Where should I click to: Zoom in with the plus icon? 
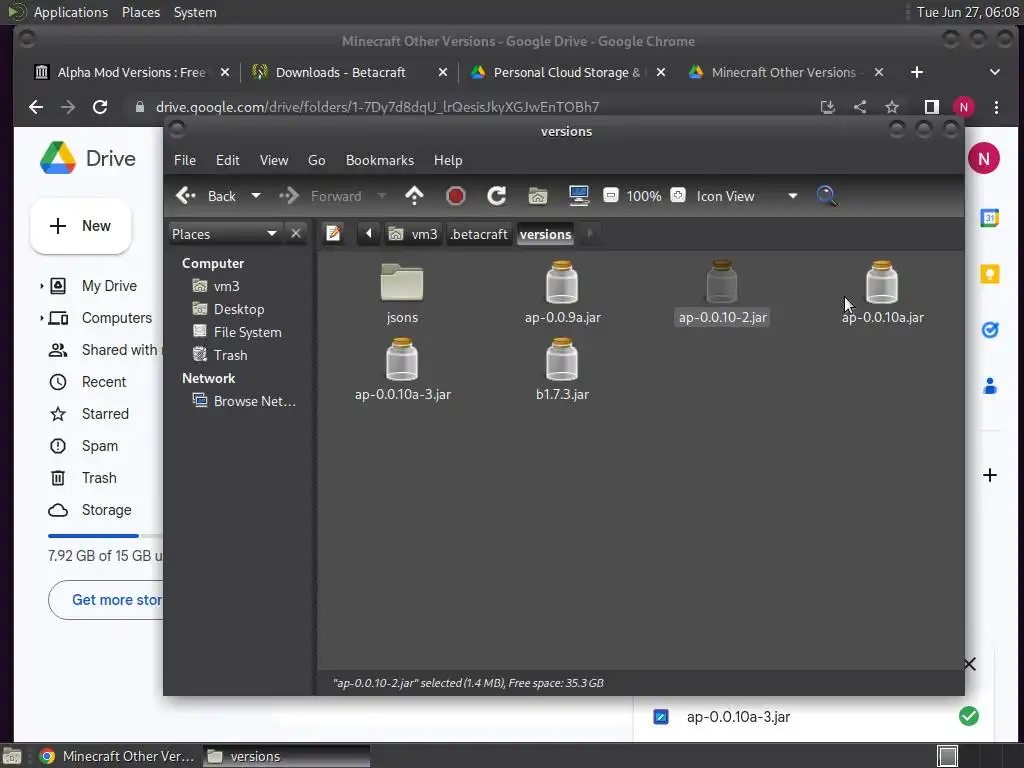[678, 195]
